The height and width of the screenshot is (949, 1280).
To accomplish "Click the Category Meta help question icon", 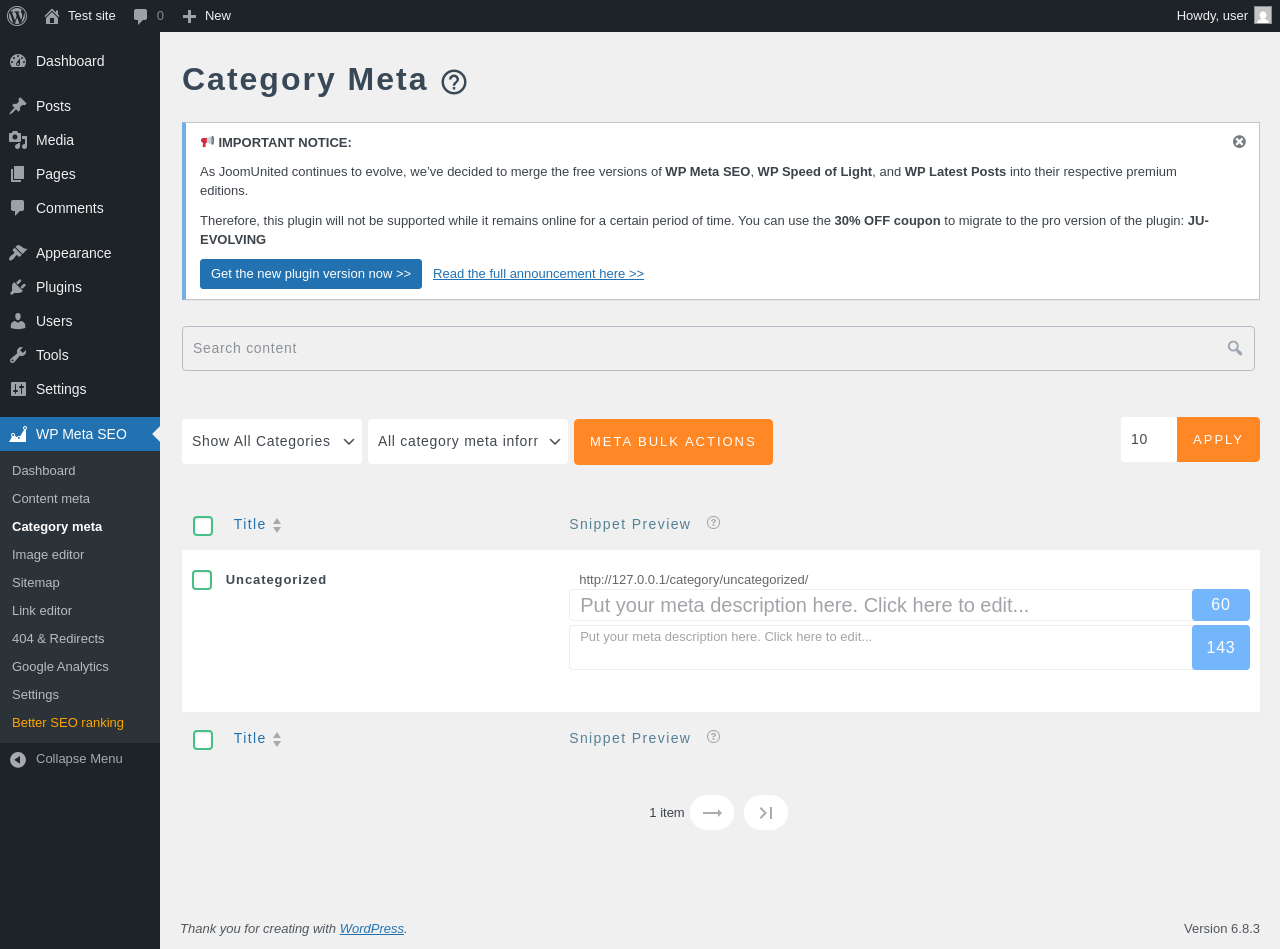I will pos(454,82).
